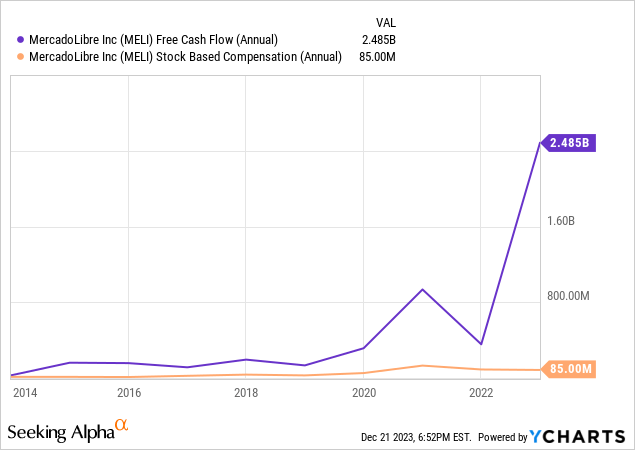Click the 2.485B value in the legend
The image size is (635, 450).
click(379, 40)
